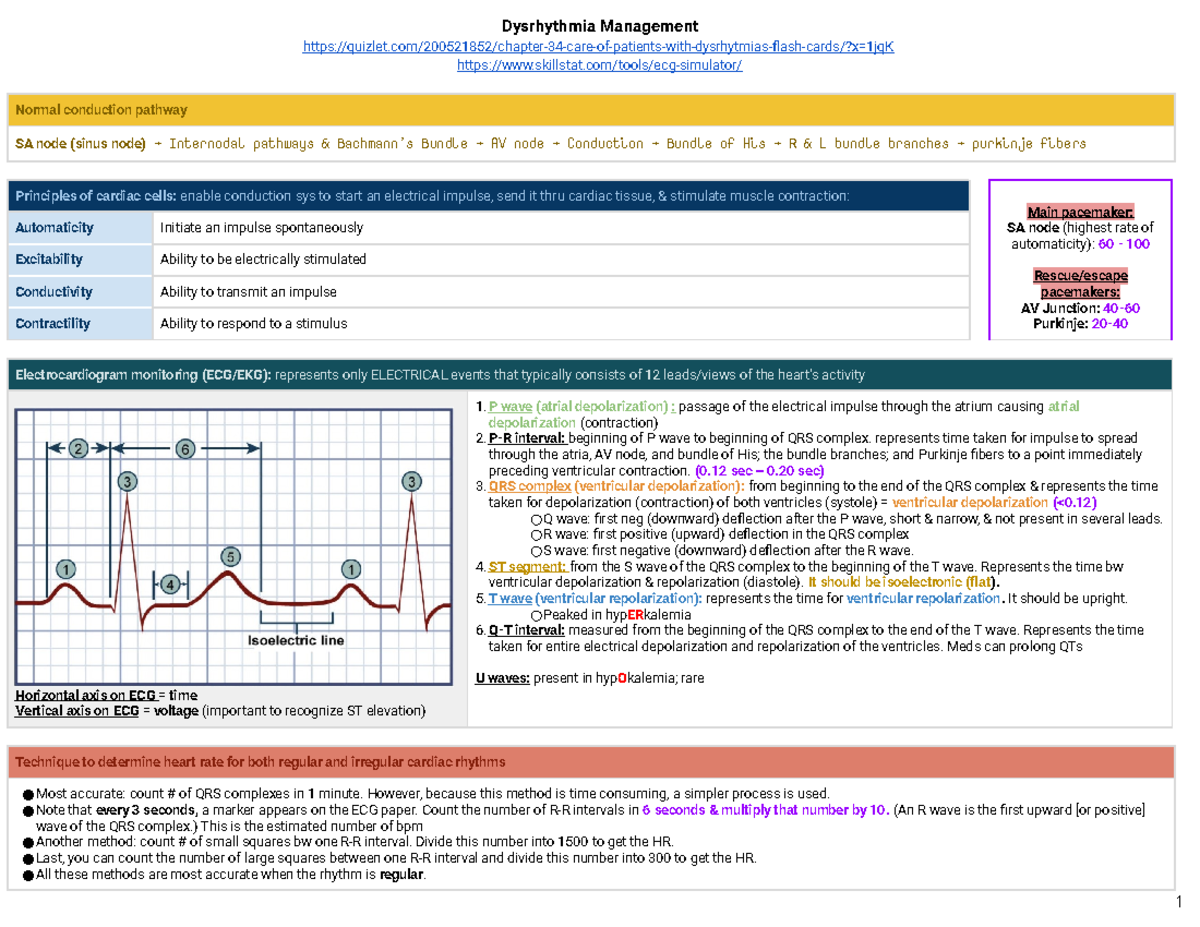
Task: Click the Excitability table cell
Action: click(x=80, y=260)
